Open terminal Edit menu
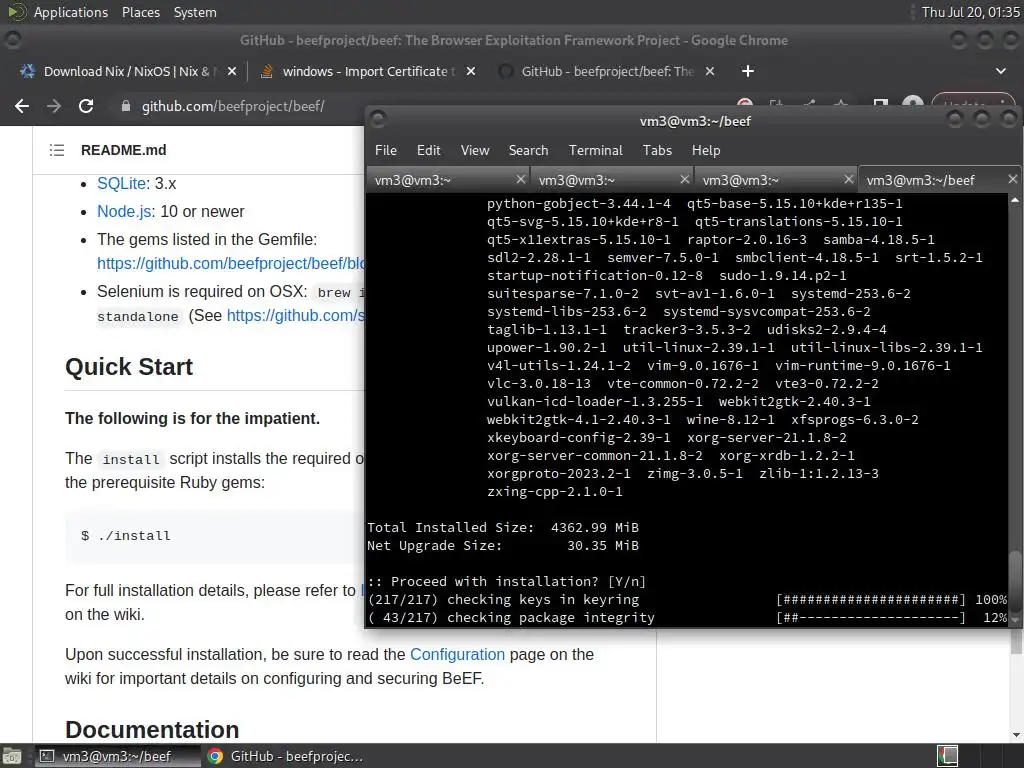 click(x=428, y=150)
